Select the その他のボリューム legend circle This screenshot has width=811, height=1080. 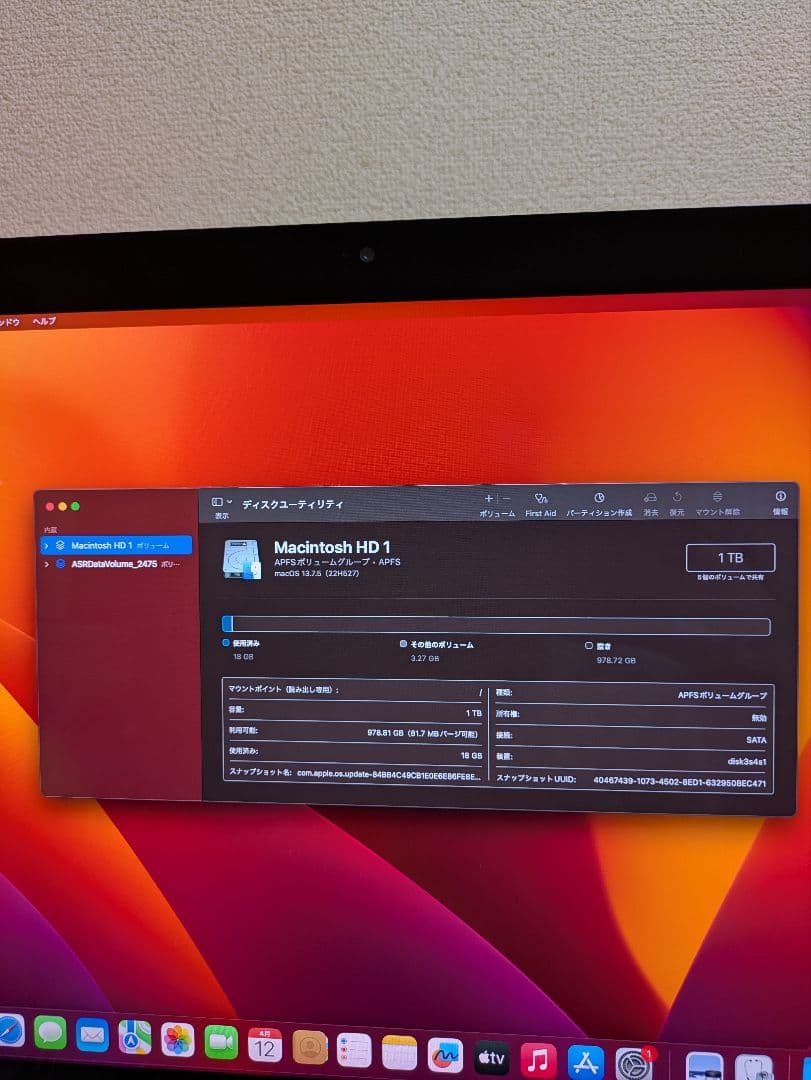[404, 645]
